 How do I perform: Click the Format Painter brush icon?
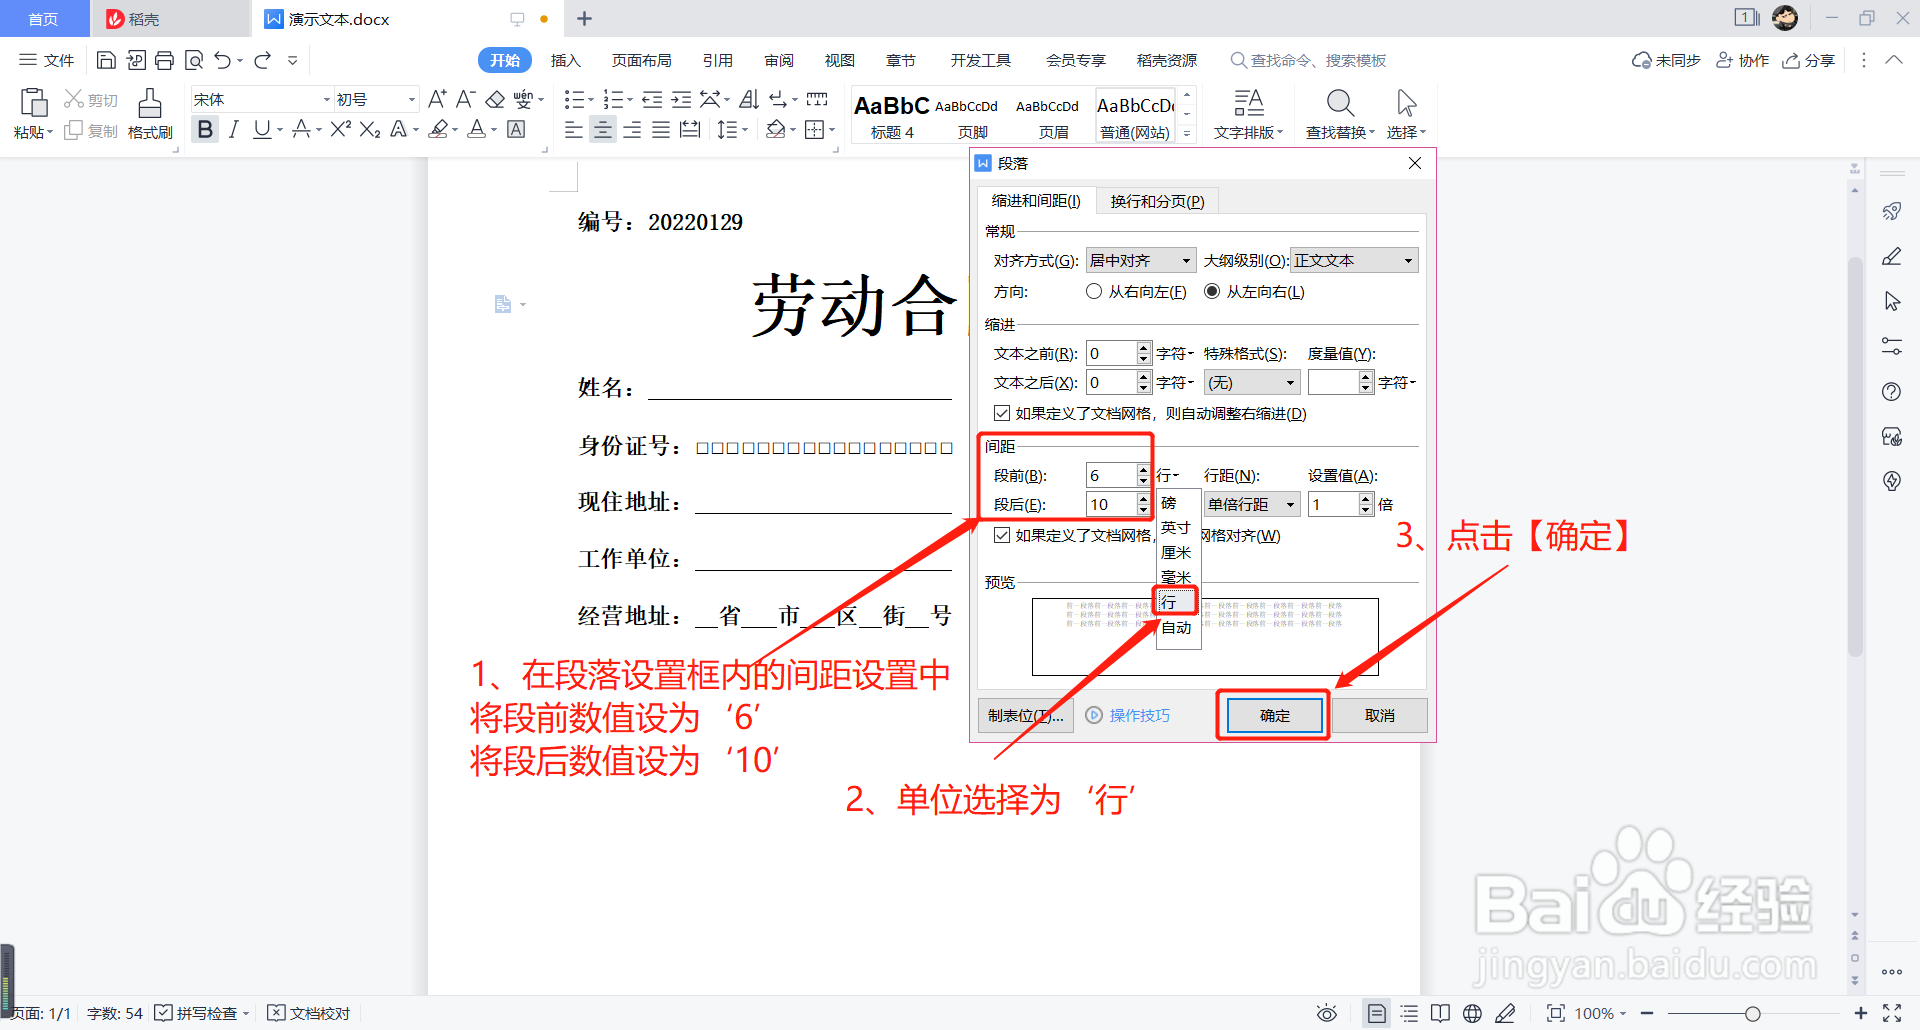(150, 103)
